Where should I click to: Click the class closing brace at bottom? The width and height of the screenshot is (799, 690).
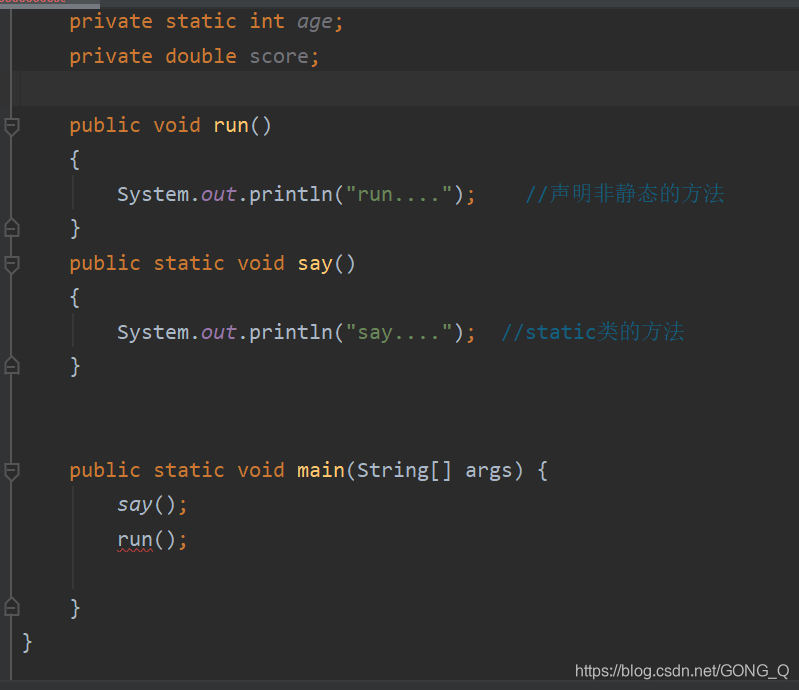(x=27, y=643)
